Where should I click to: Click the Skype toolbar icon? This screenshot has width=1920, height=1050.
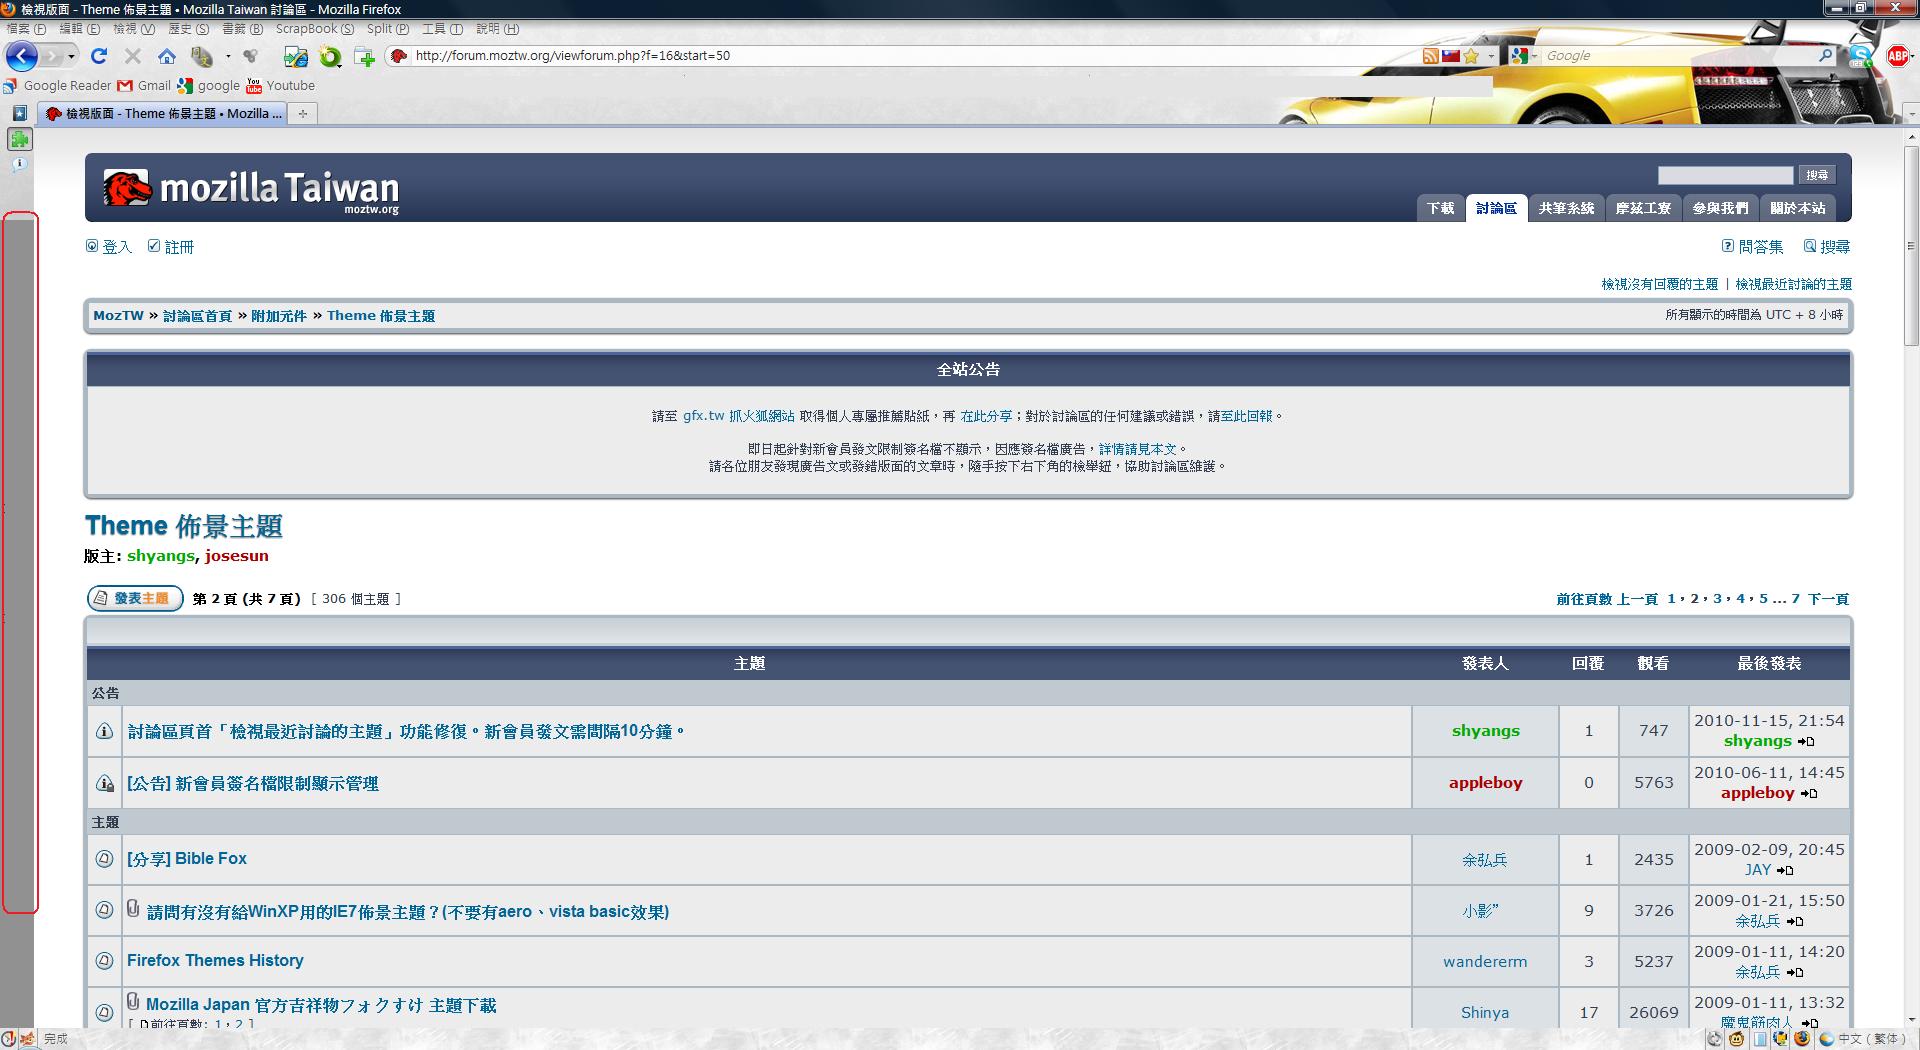[1860, 56]
